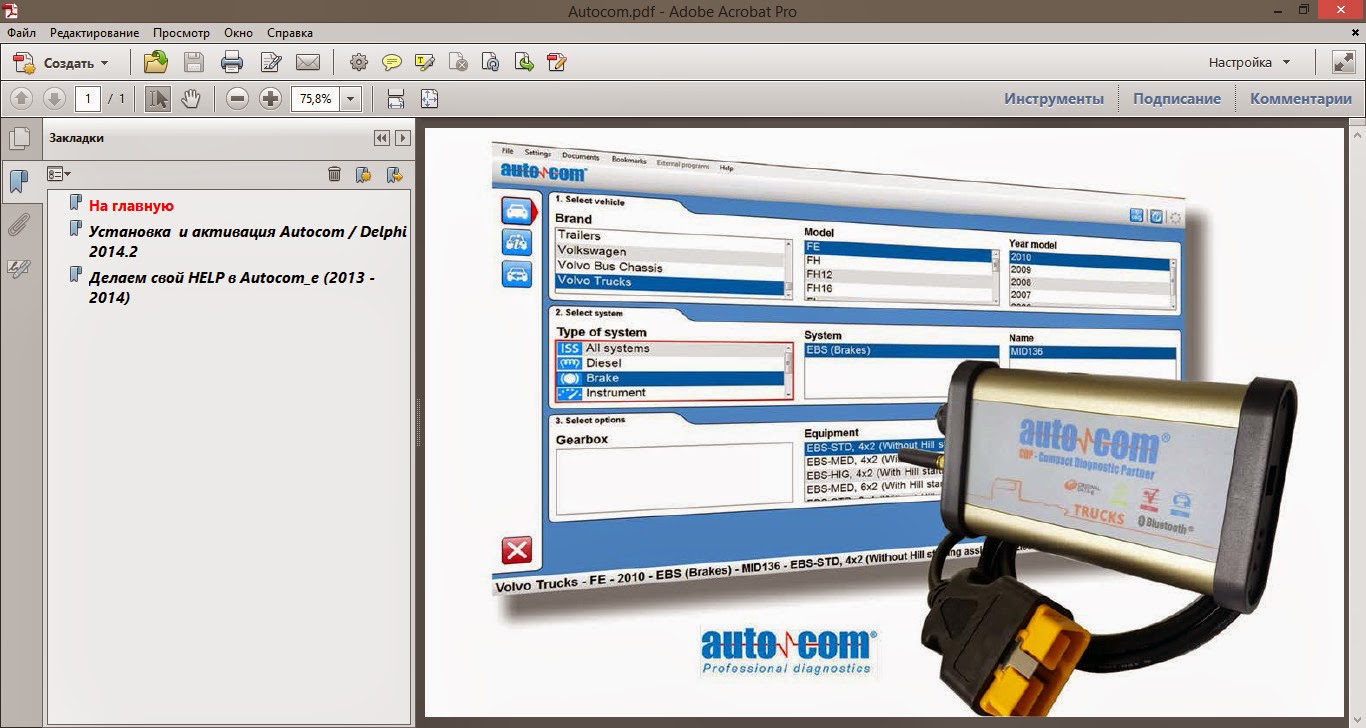Open the Подписание pane
Screen dimensions: 1366x728
(1177, 99)
